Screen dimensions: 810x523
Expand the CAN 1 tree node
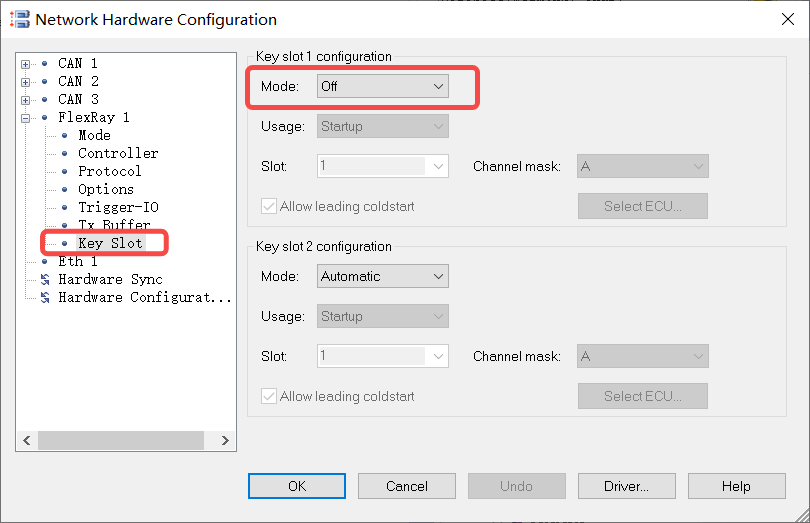tap(25, 64)
